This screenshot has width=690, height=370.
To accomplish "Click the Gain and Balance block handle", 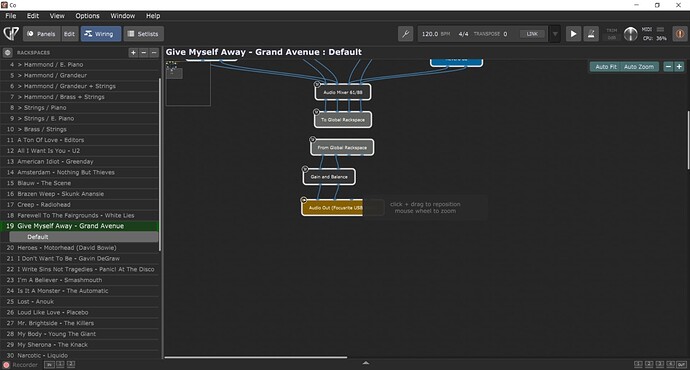I will point(305,169).
